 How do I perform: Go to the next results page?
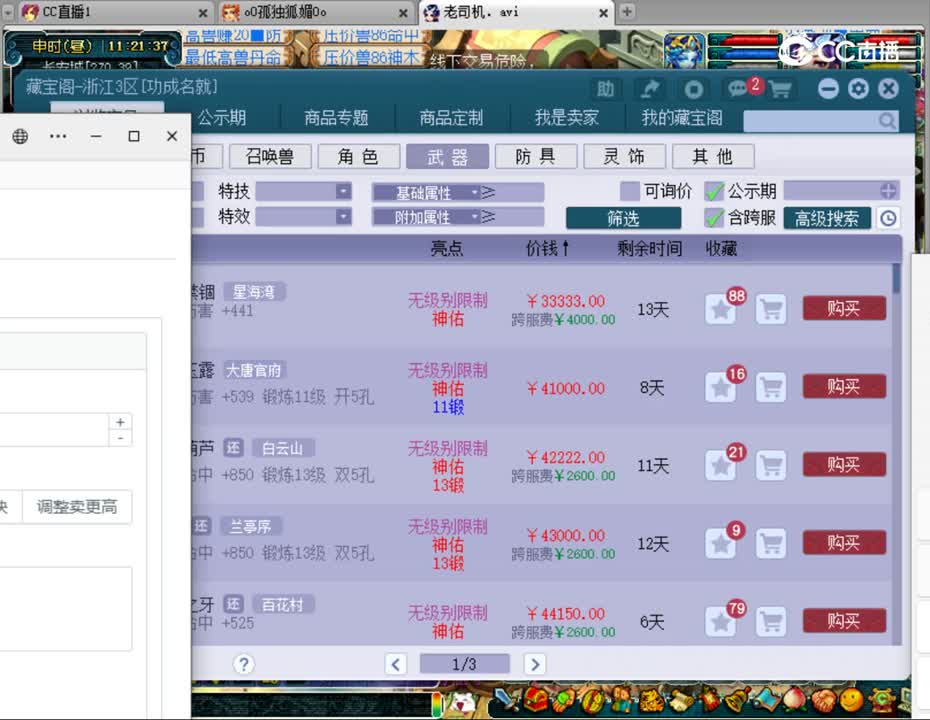pos(534,664)
